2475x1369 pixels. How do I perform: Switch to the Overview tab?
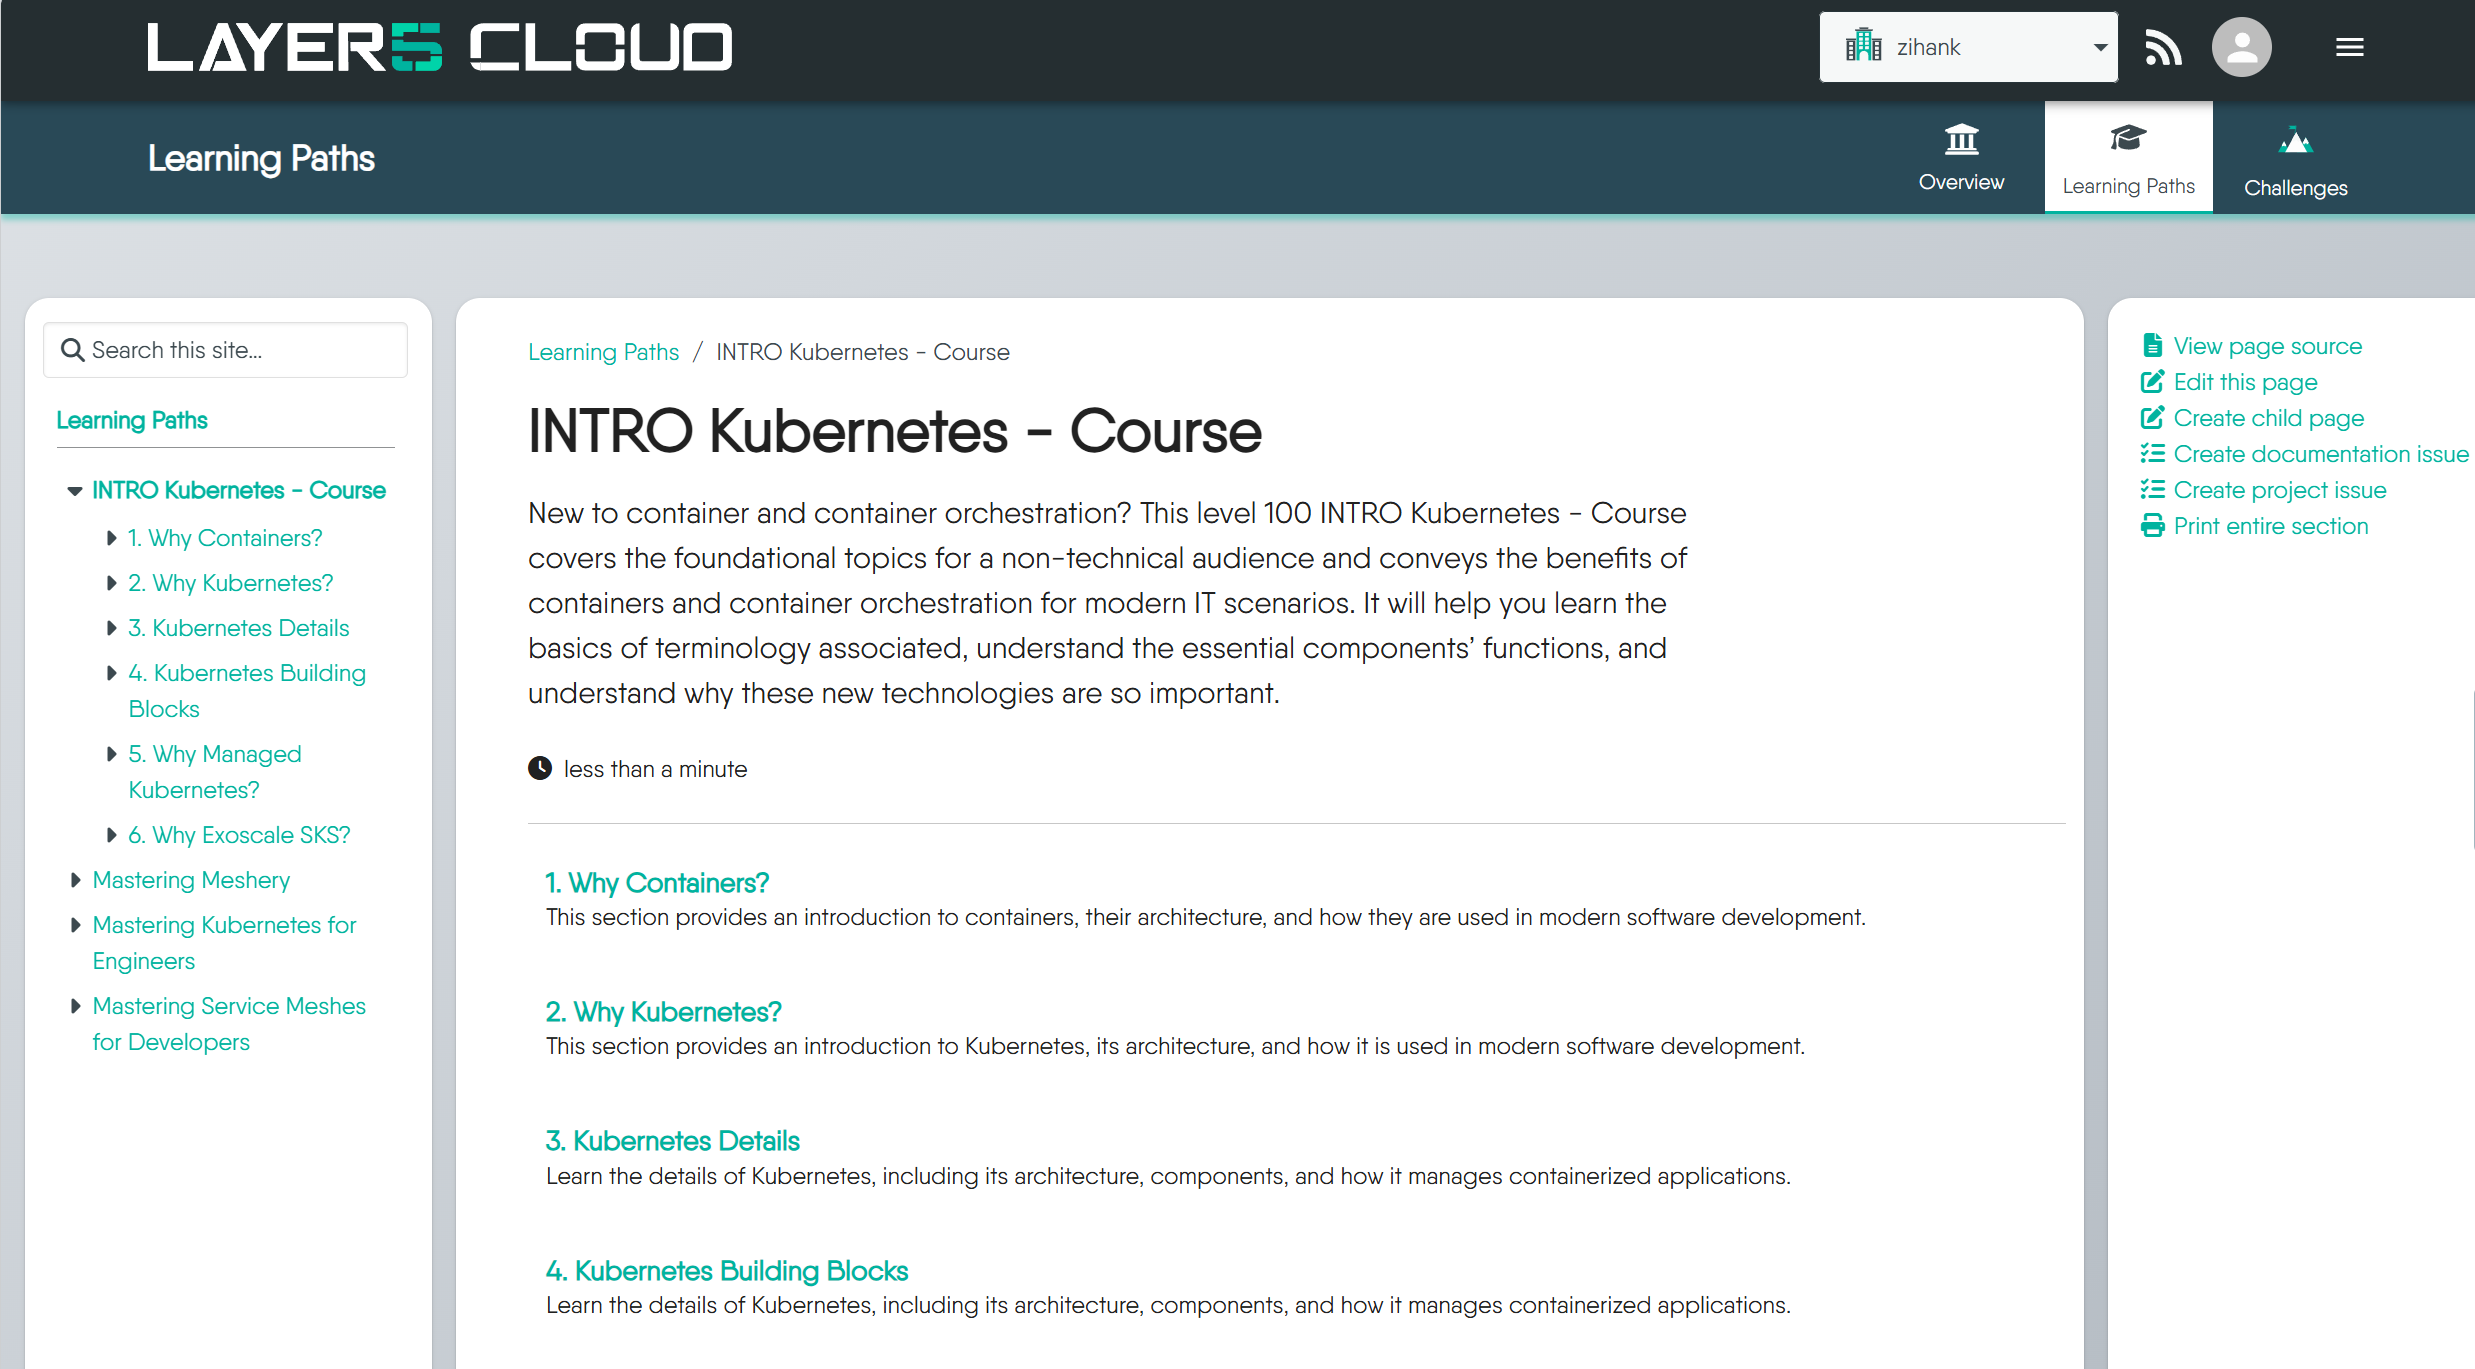coord(1961,157)
